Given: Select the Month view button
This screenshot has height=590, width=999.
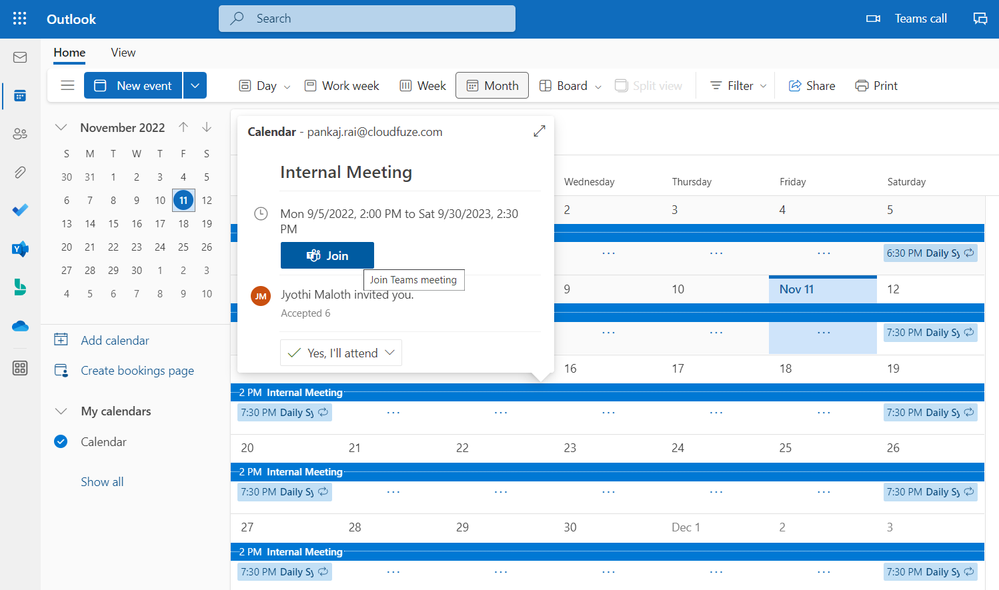Looking at the screenshot, I should (x=492, y=85).
